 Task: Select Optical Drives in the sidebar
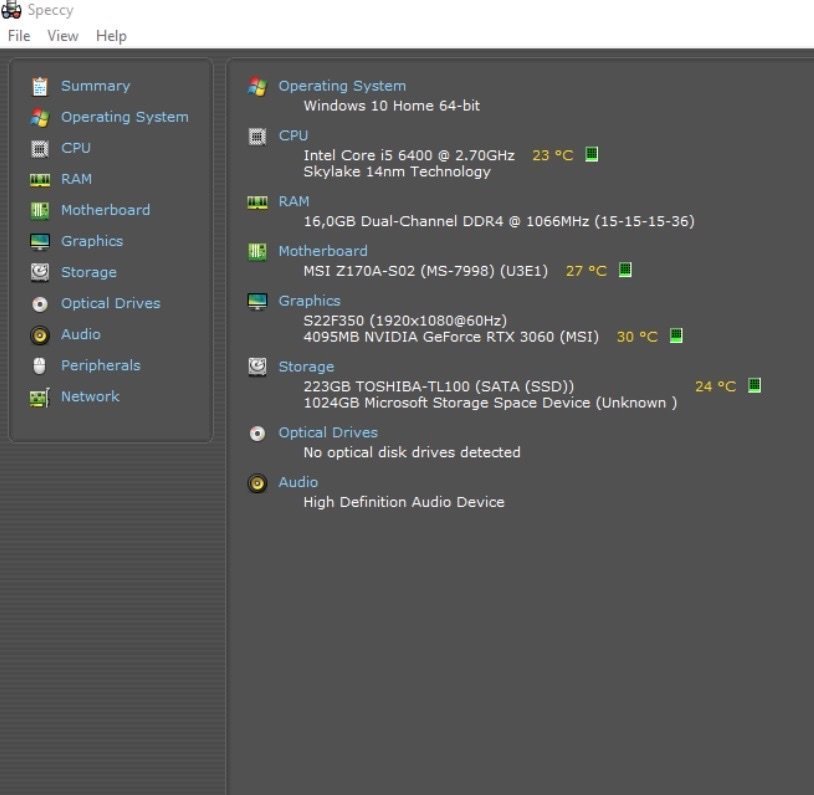pyautogui.click(x=110, y=303)
